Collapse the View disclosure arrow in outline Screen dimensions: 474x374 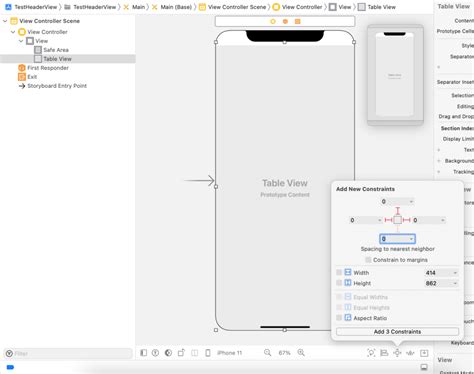(x=21, y=41)
